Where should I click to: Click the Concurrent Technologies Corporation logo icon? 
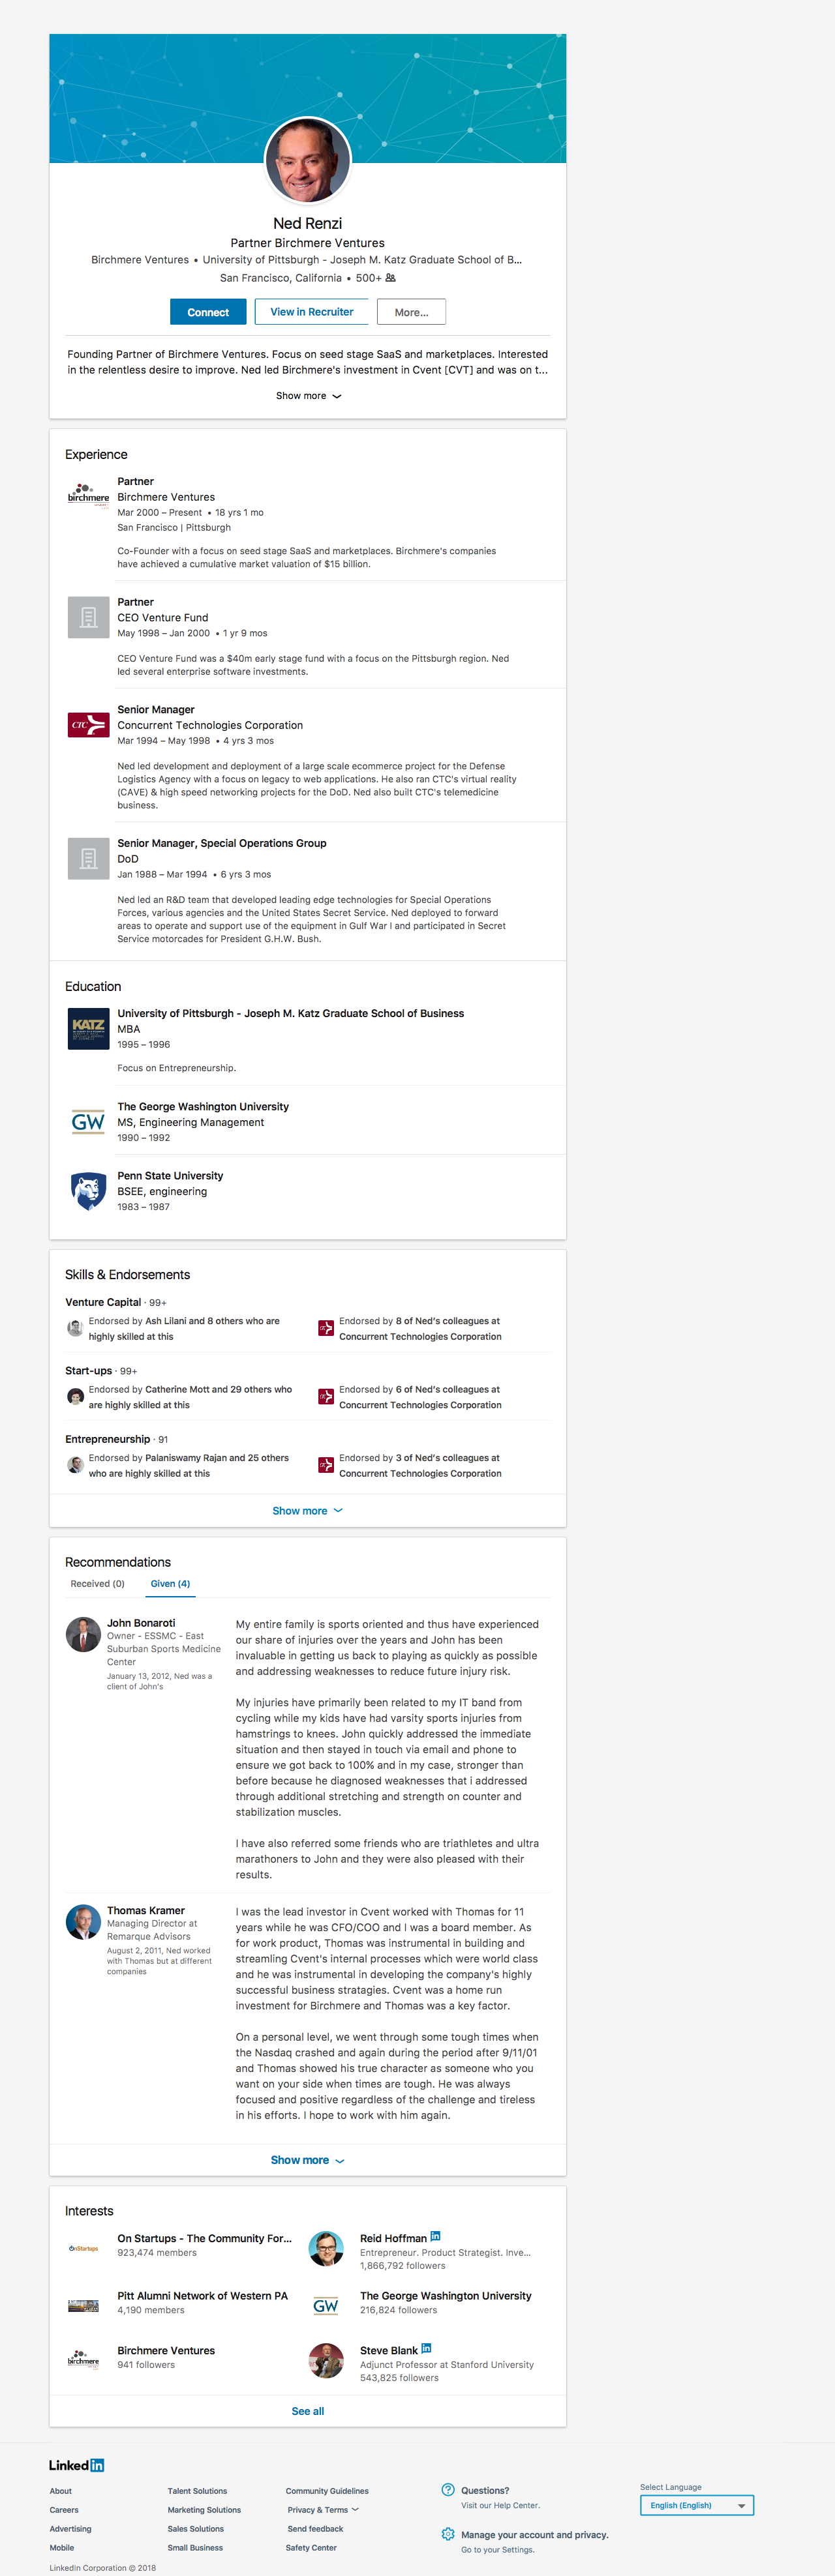click(88, 724)
